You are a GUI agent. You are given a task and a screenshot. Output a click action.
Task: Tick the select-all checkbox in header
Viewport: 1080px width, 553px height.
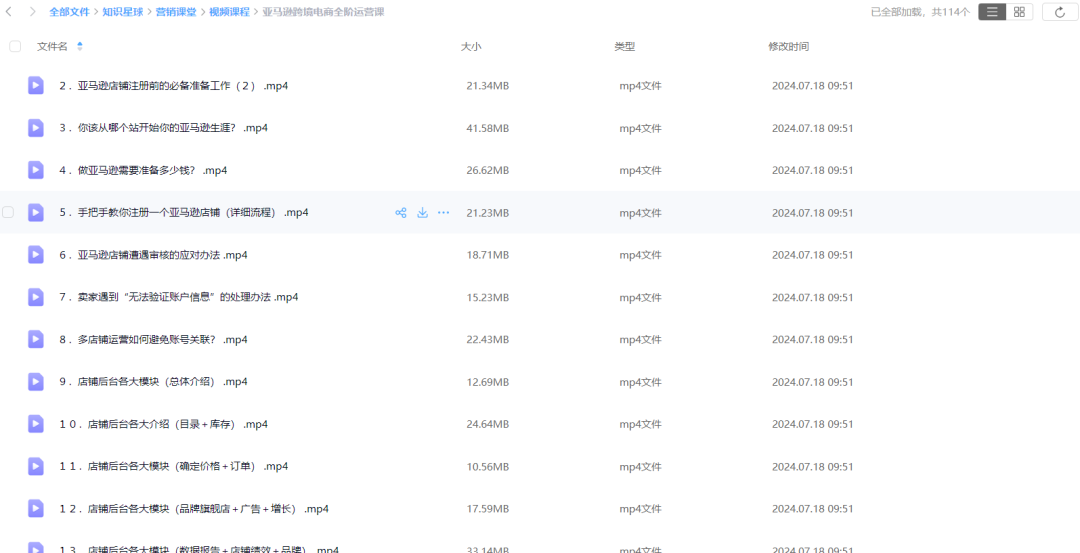[x=14, y=46]
